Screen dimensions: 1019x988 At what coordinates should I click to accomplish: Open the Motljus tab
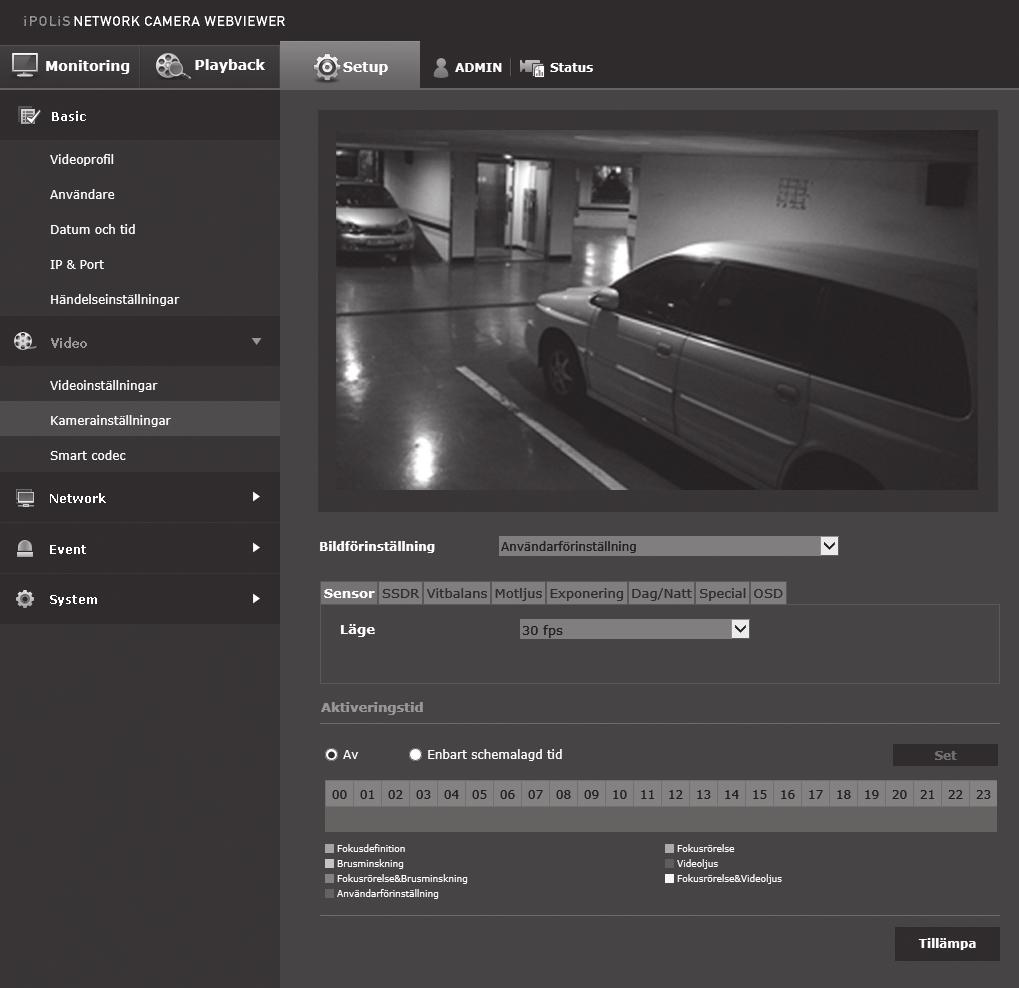518,593
